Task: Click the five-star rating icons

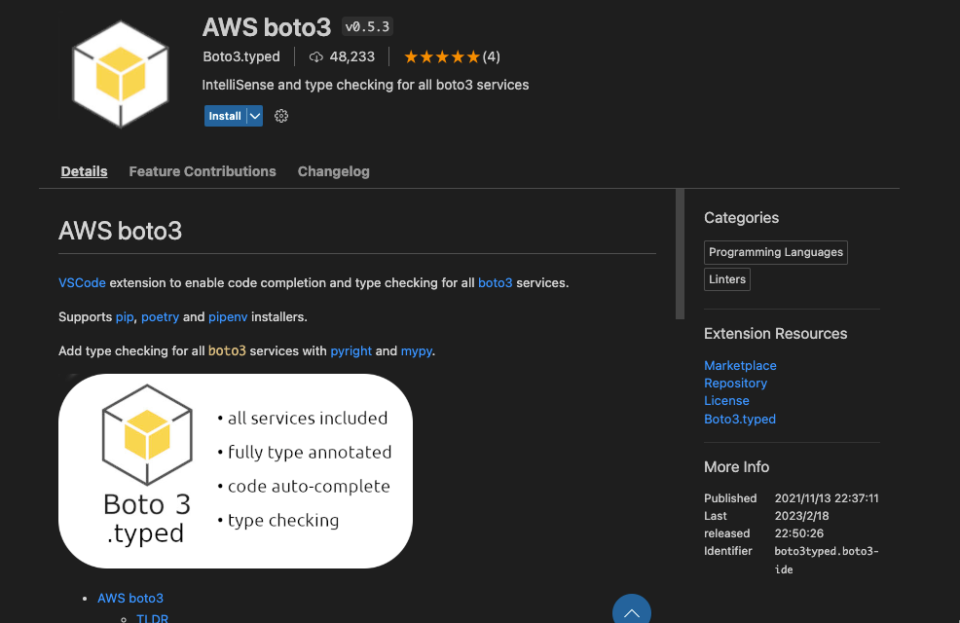Action: coord(441,57)
